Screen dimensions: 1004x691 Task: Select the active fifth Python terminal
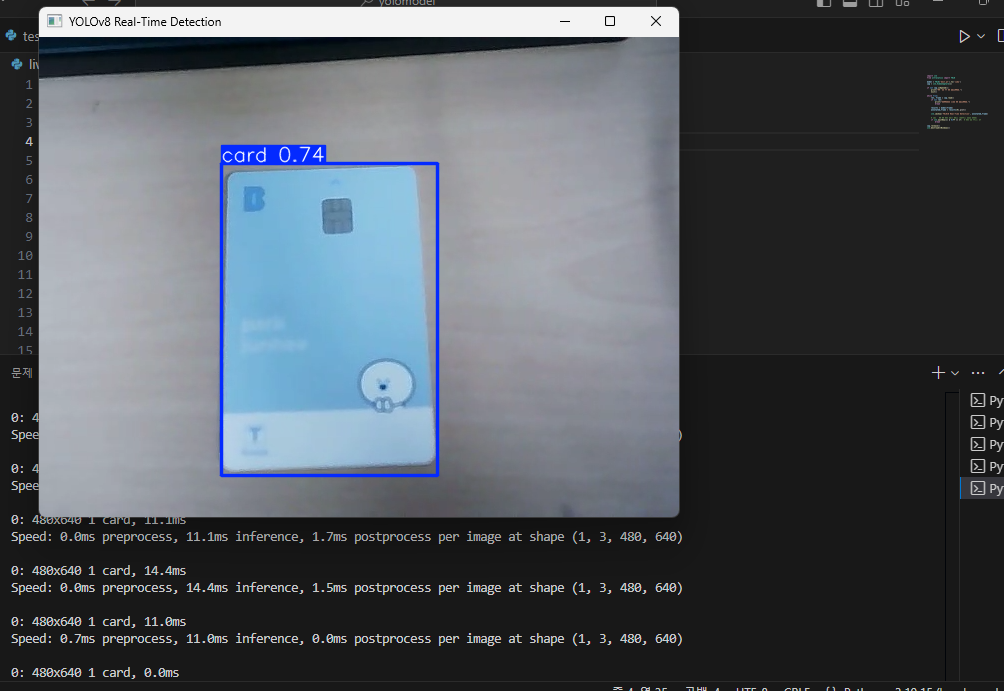(x=985, y=488)
